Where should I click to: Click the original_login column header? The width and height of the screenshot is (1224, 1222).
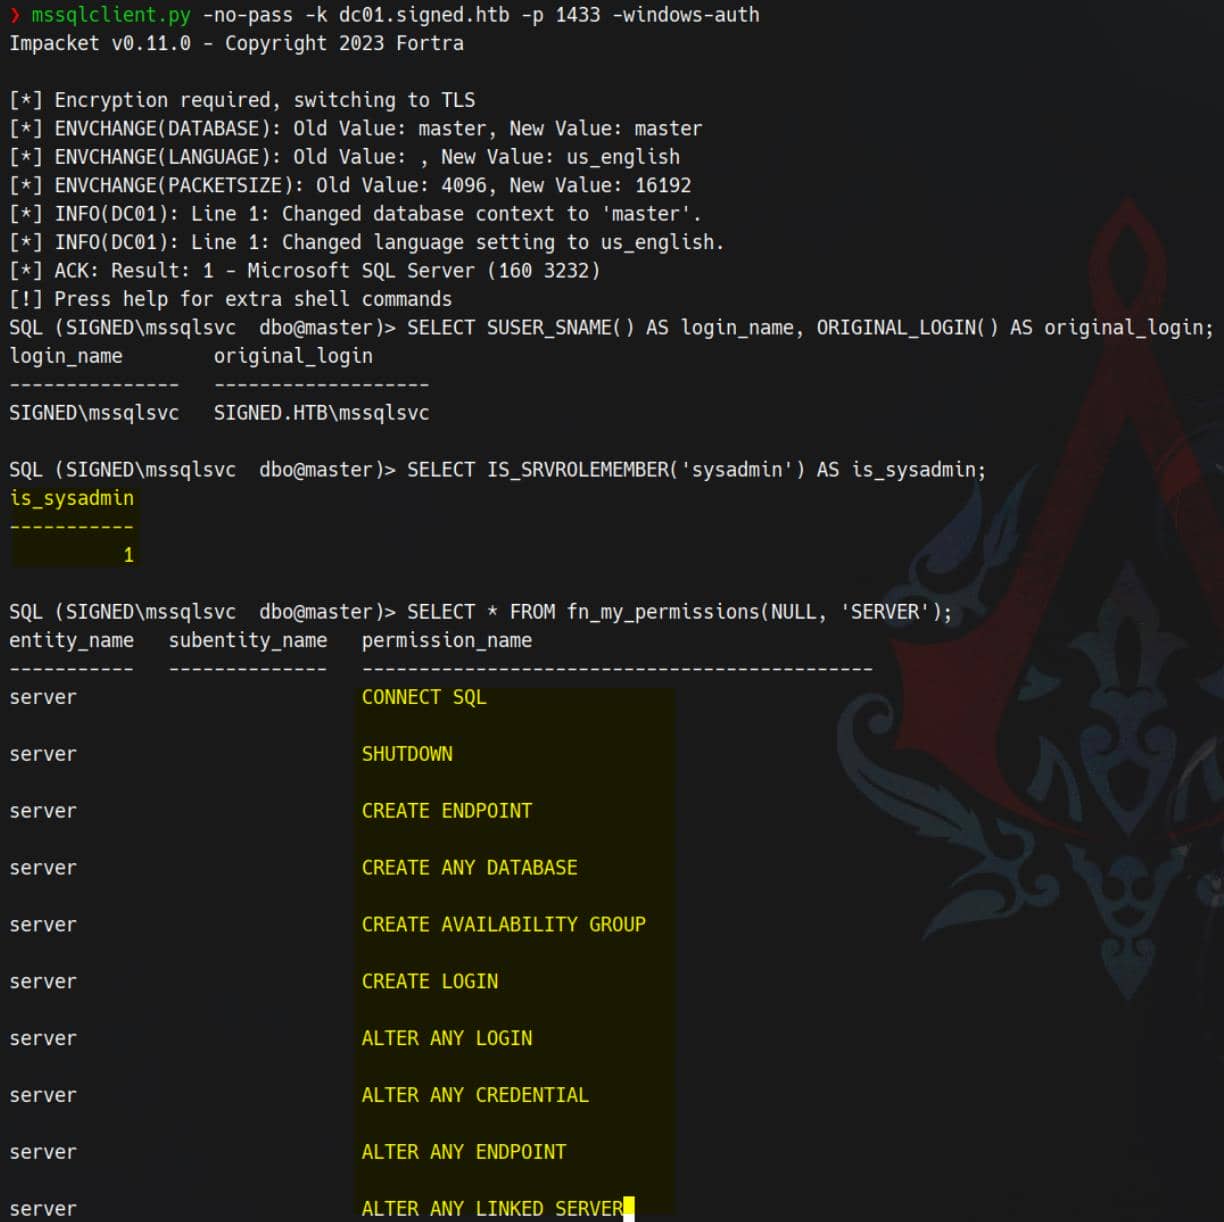[x=293, y=356]
